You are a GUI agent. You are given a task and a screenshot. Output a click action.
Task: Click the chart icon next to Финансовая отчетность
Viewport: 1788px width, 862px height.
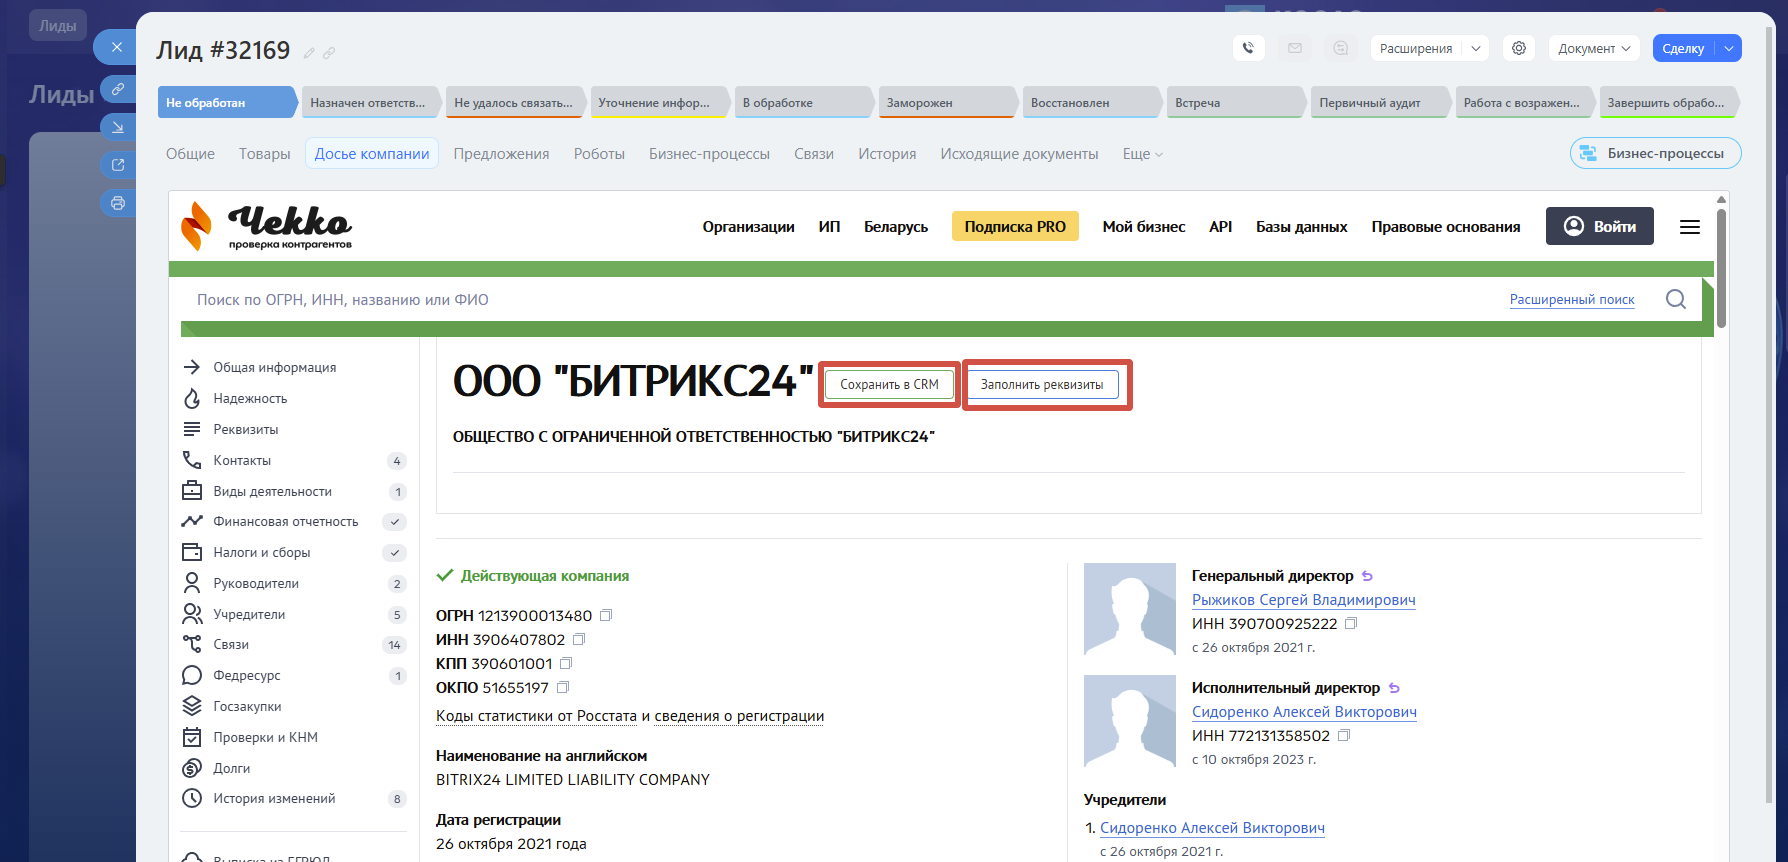[192, 521]
